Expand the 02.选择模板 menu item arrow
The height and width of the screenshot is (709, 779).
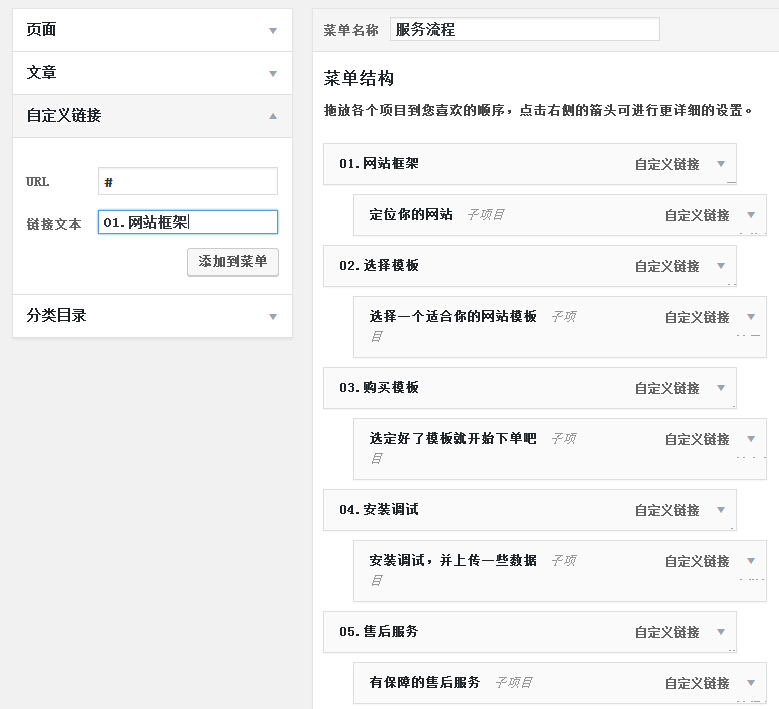coord(721,266)
